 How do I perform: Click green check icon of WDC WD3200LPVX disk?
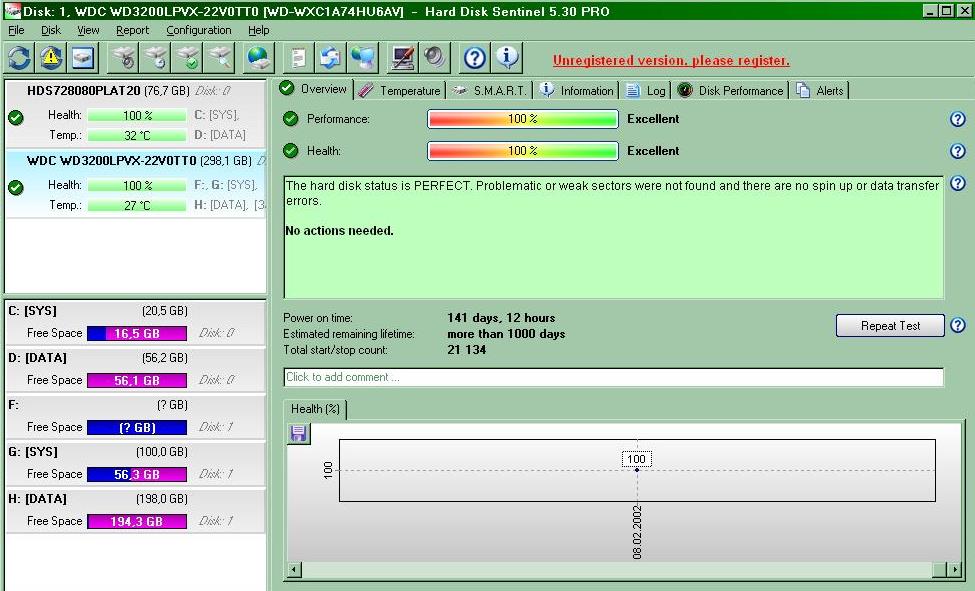pos(16,187)
